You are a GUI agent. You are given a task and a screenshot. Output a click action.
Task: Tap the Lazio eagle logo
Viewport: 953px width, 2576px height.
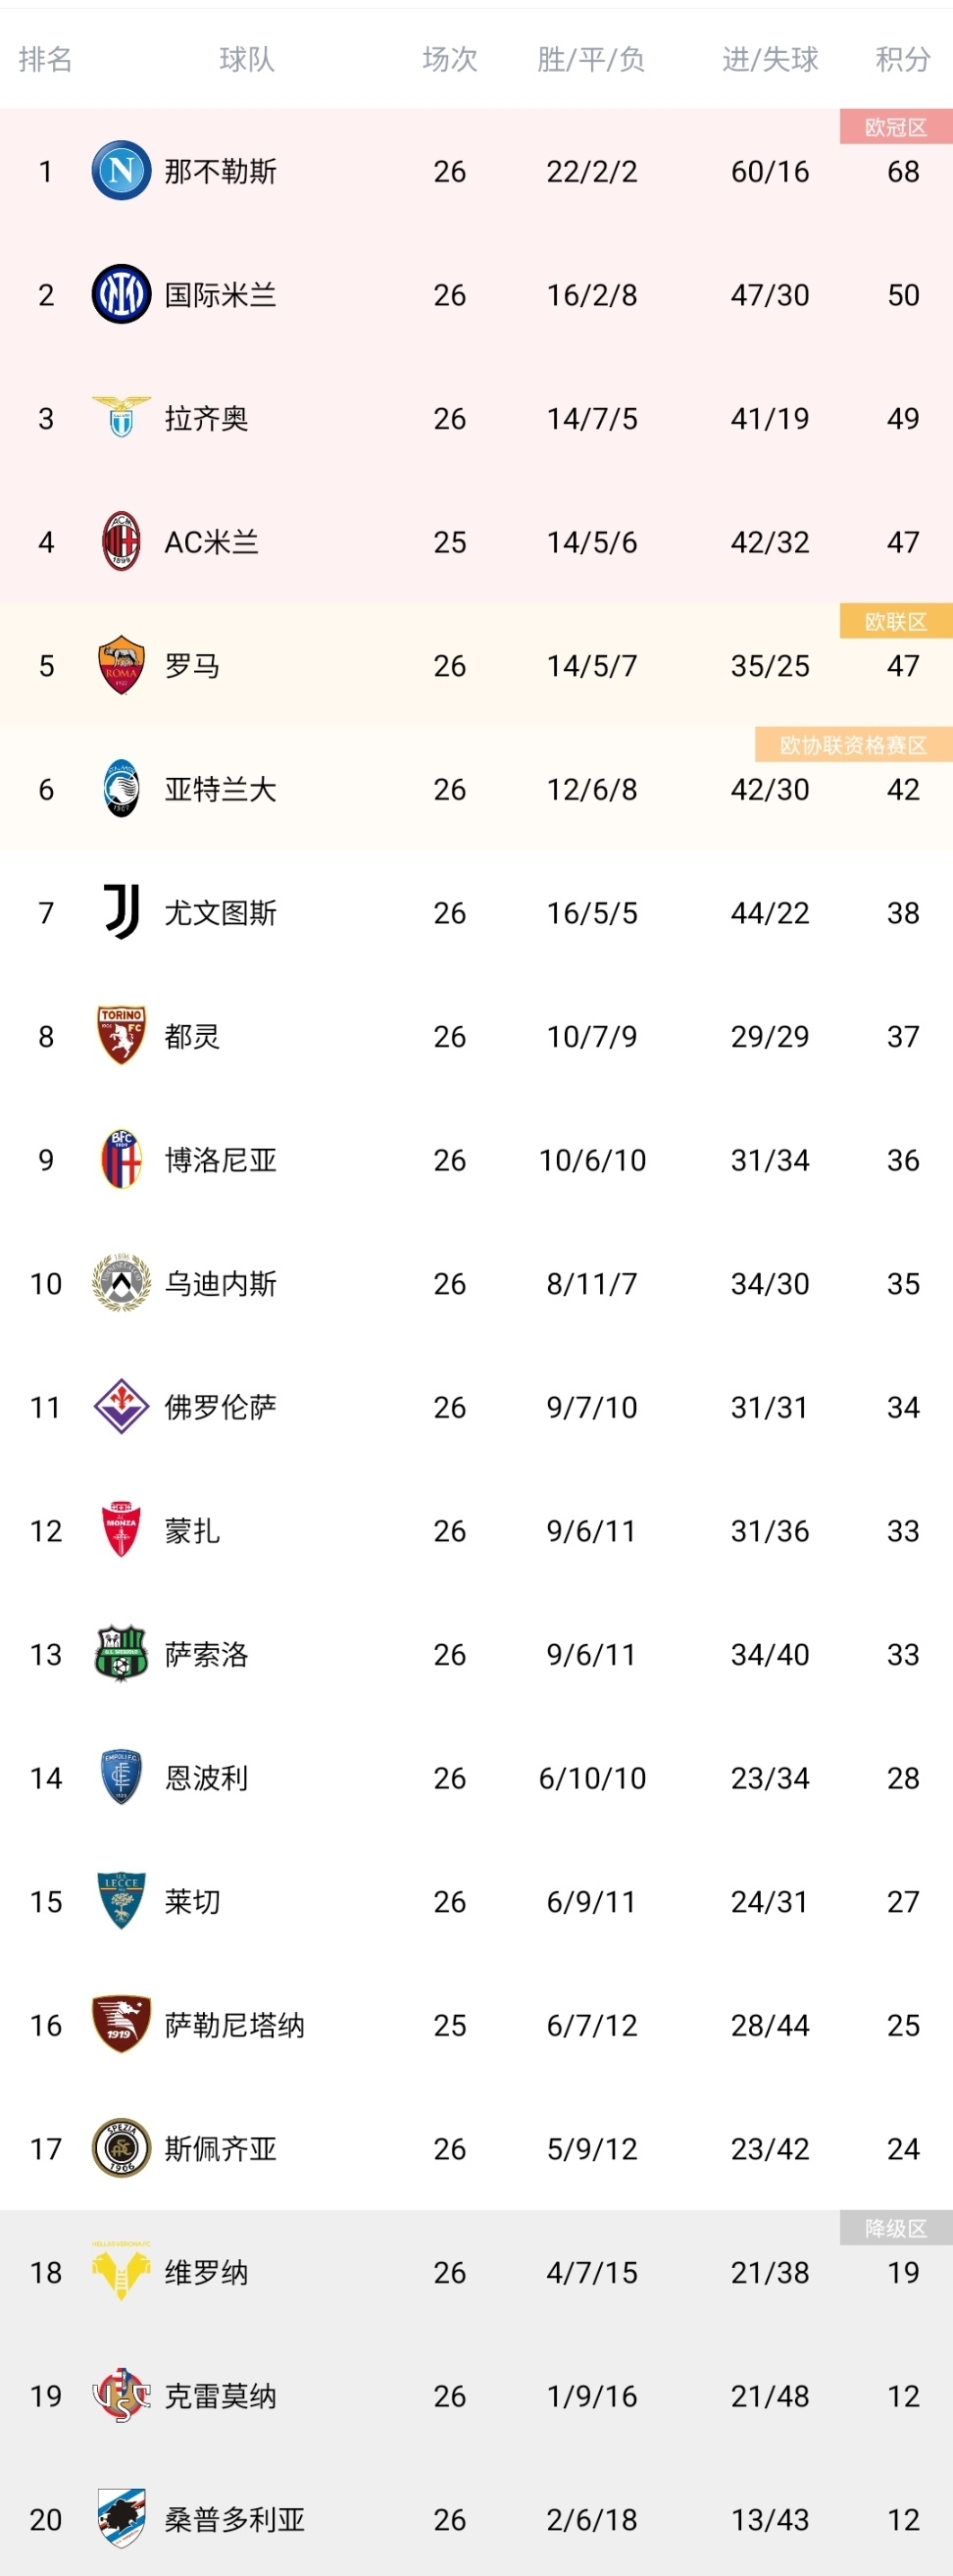pyautogui.click(x=121, y=418)
